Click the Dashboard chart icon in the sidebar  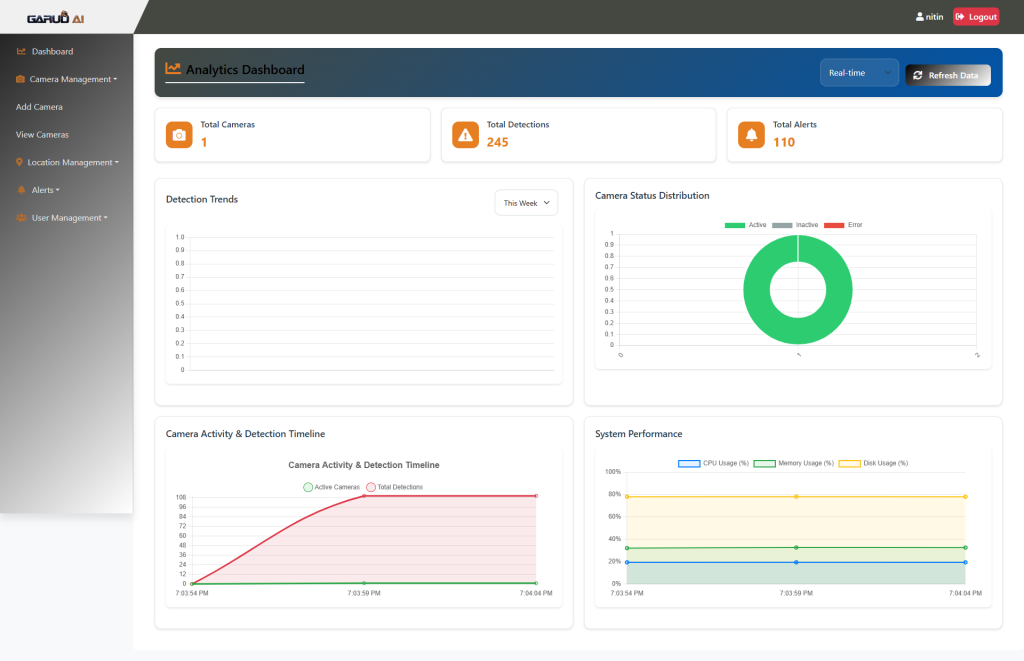coord(22,51)
